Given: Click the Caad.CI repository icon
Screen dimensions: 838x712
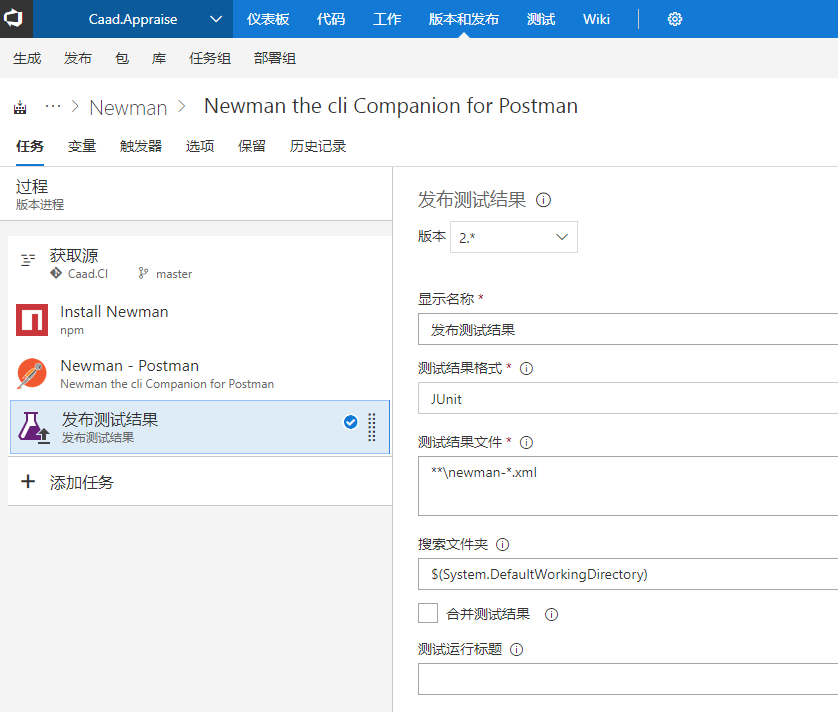Looking at the screenshot, I should coord(56,273).
